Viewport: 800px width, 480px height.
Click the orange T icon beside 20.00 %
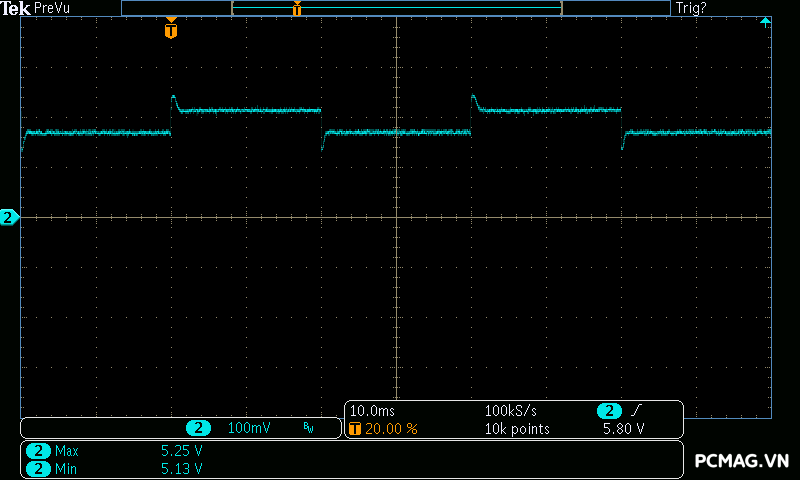[355, 428]
